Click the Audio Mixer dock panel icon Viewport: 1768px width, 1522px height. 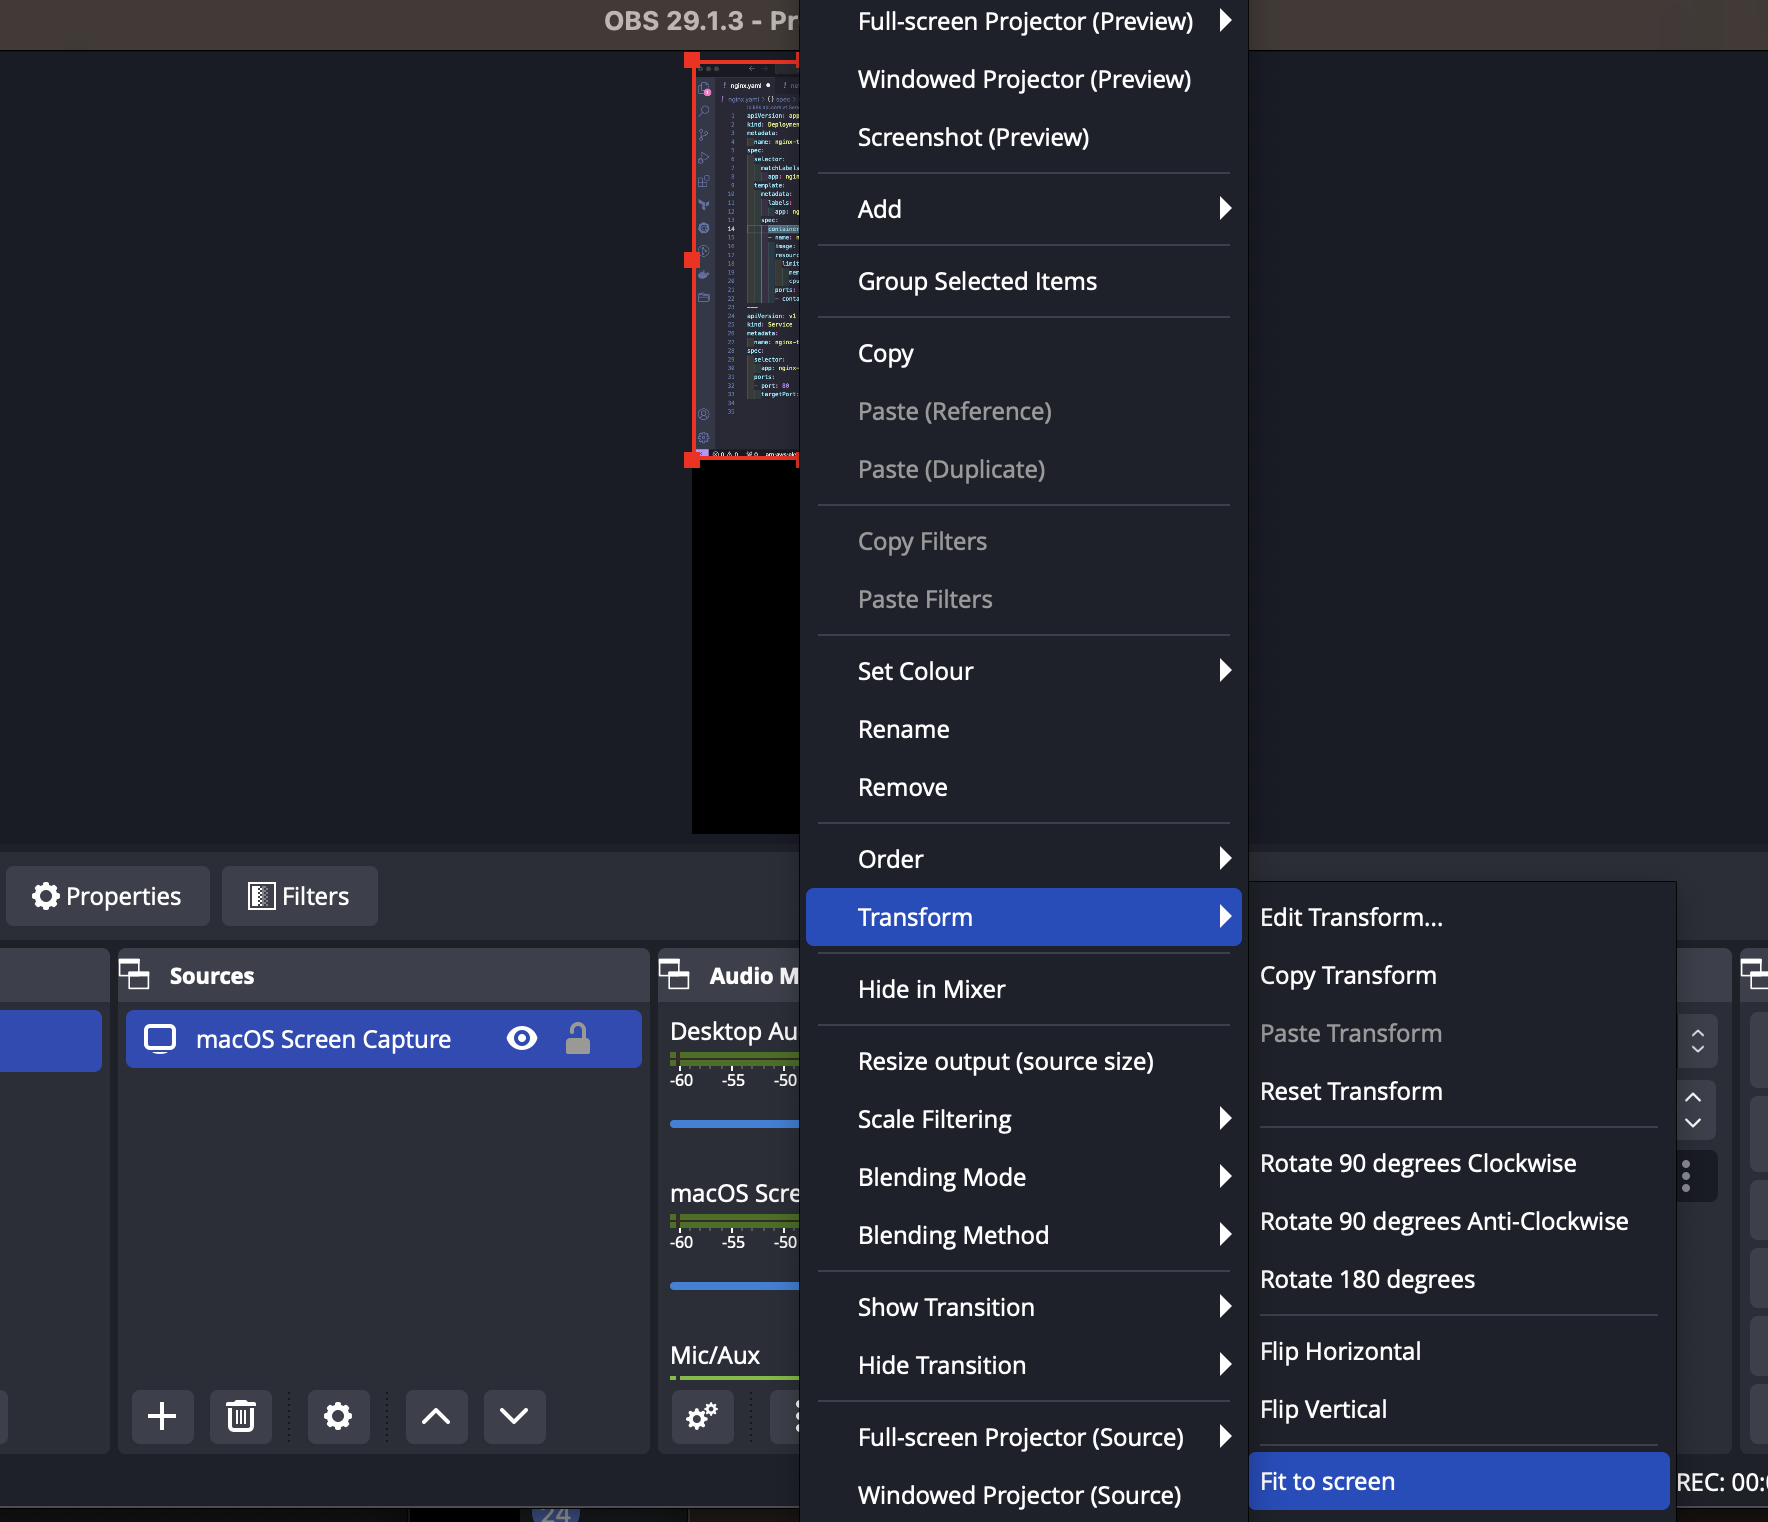674,974
